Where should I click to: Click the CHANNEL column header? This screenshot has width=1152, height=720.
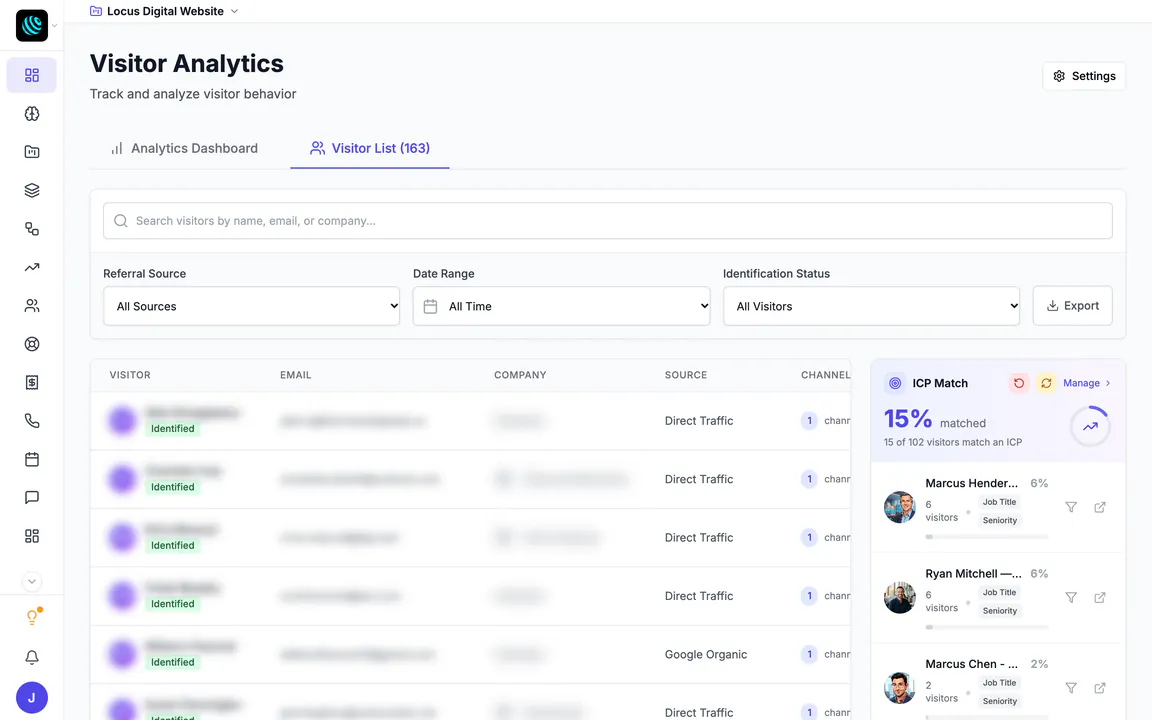tap(825, 375)
